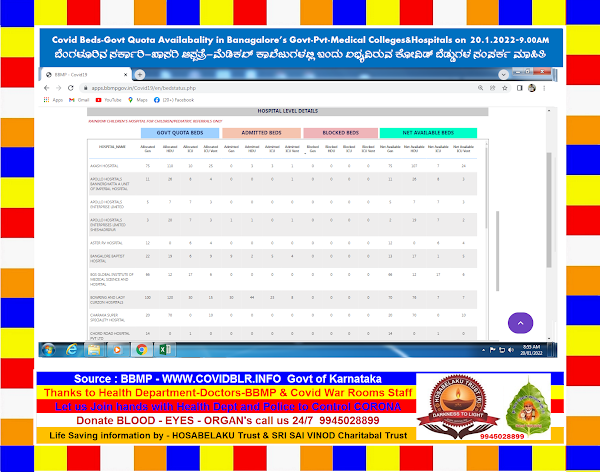This screenshot has width=600, height=472.
Task: Open the Gmail bookmark
Action: click(x=79, y=100)
